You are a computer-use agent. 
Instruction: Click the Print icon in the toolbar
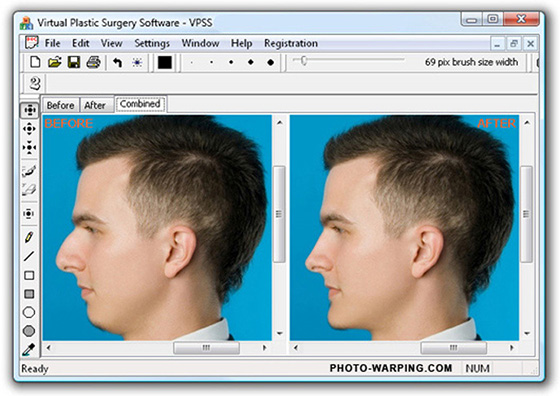pos(93,62)
